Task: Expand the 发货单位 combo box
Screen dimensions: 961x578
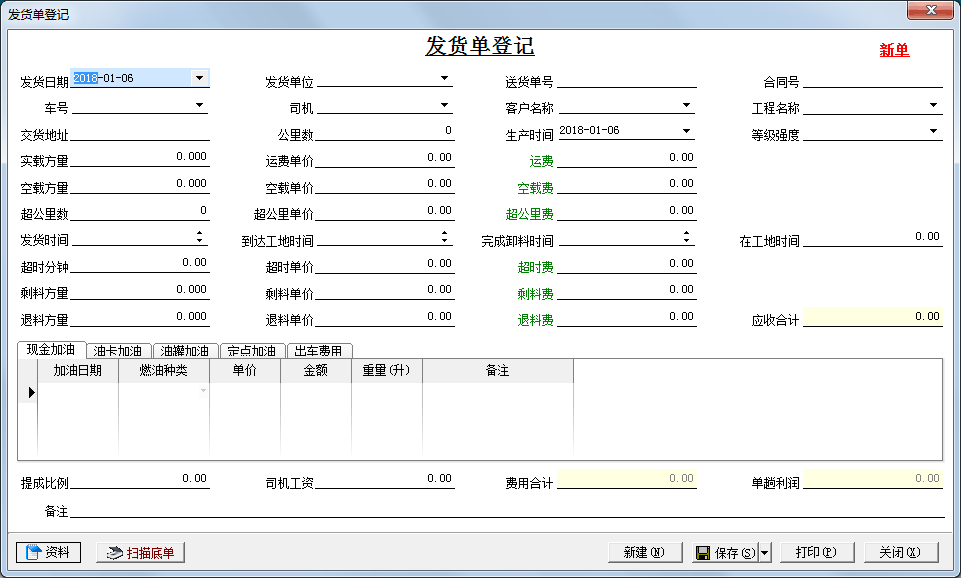Action: click(x=444, y=78)
